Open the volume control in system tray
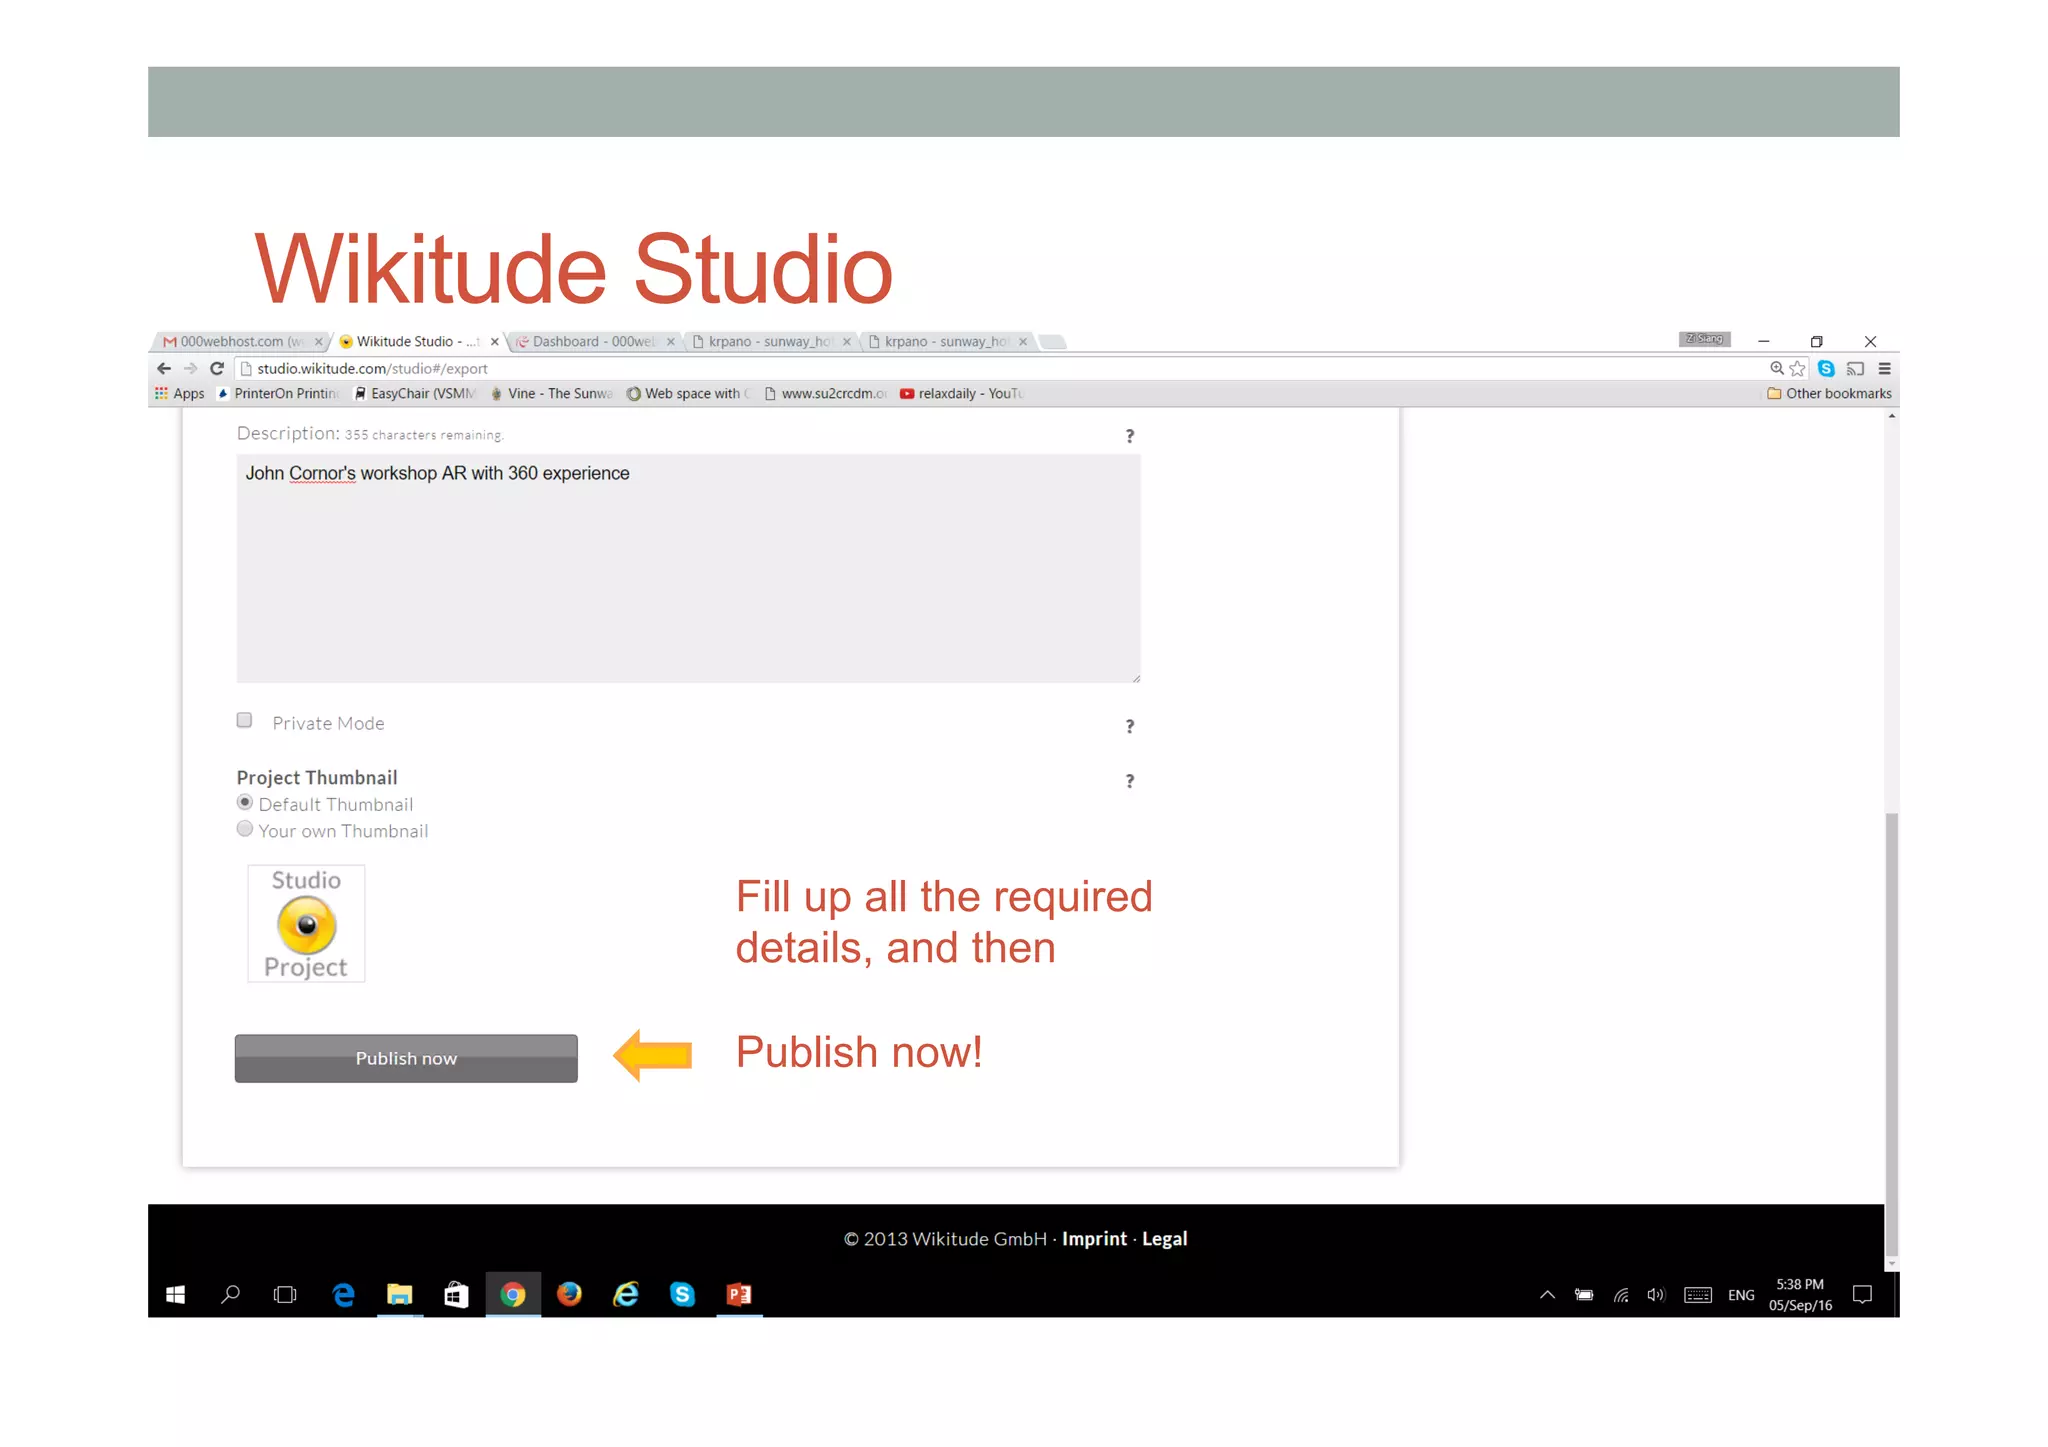 pos(1656,1295)
